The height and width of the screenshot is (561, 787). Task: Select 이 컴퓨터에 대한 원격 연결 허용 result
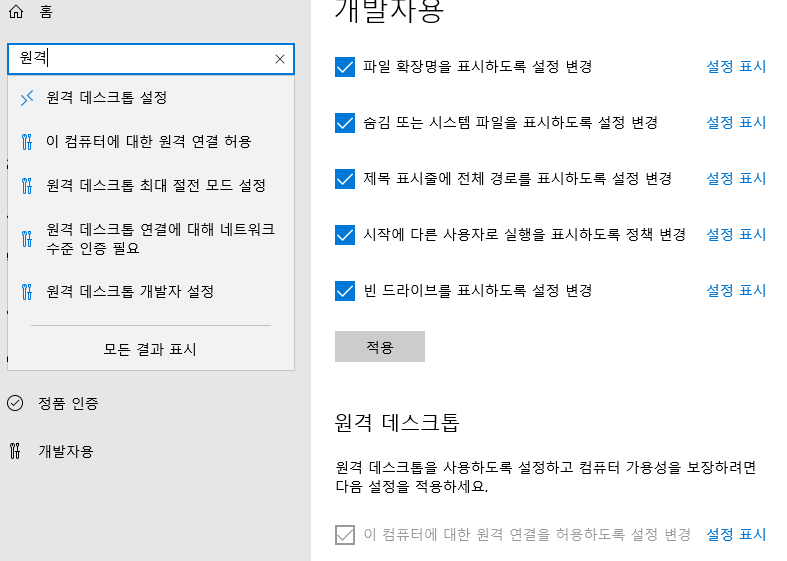[151, 142]
